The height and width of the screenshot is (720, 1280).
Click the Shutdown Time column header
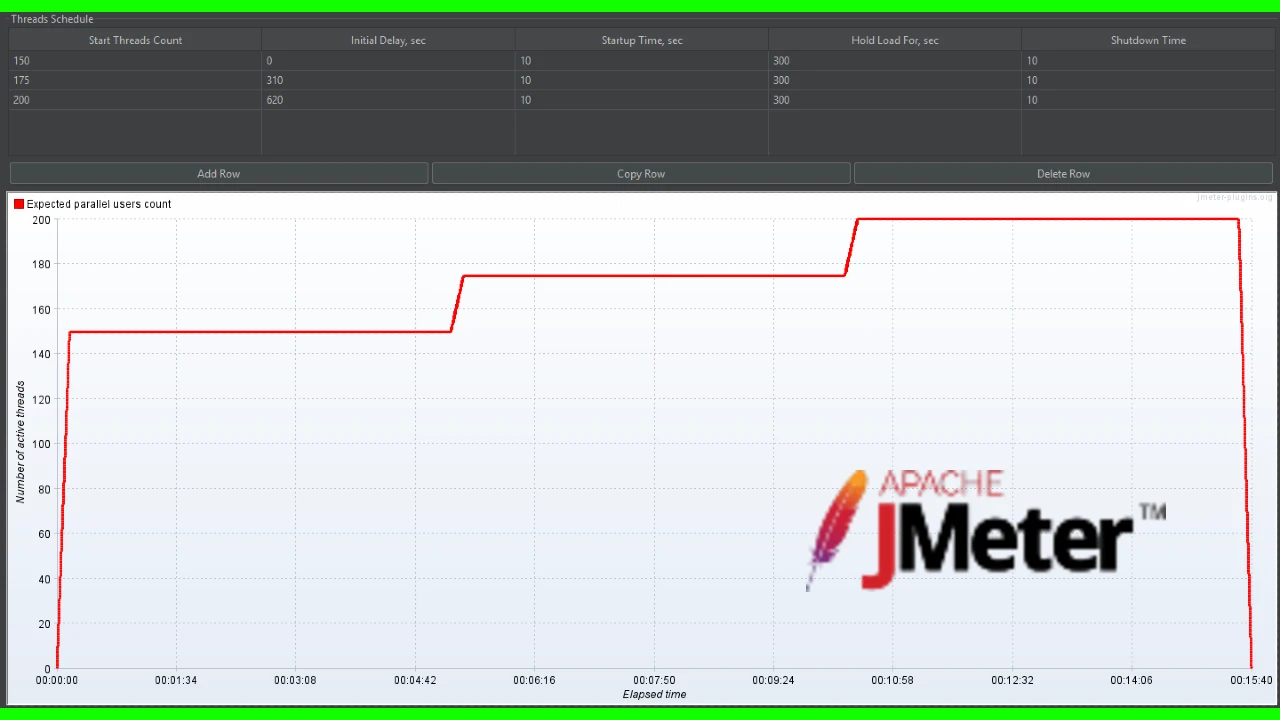pyautogui.click(x=1148, y=40)
